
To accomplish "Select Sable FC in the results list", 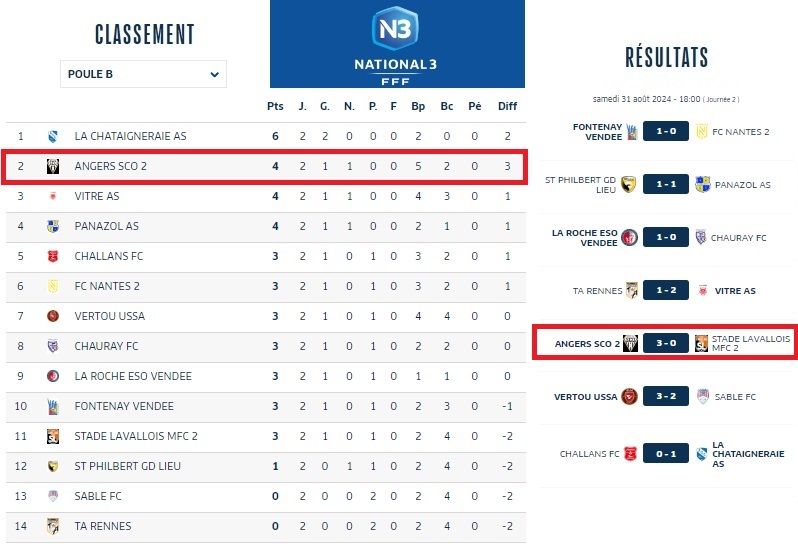I will [733, 397].
